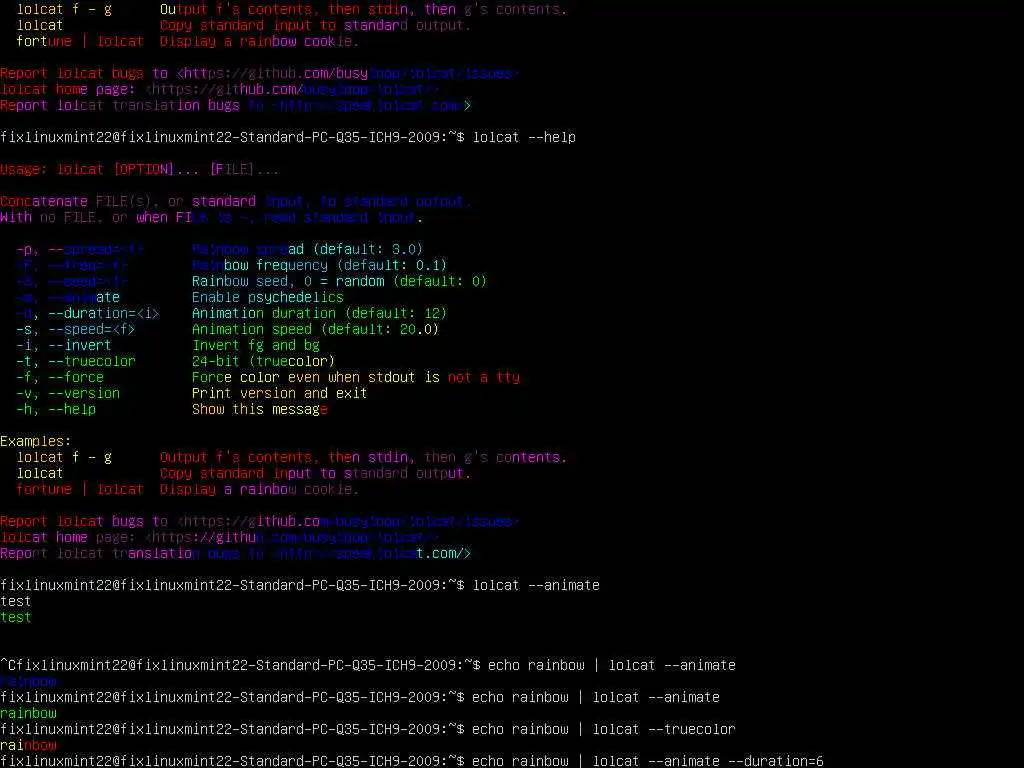Viewport: 1024px width, 768px height.
Task: Select the white "test" input line
Action: pos(16,601)
